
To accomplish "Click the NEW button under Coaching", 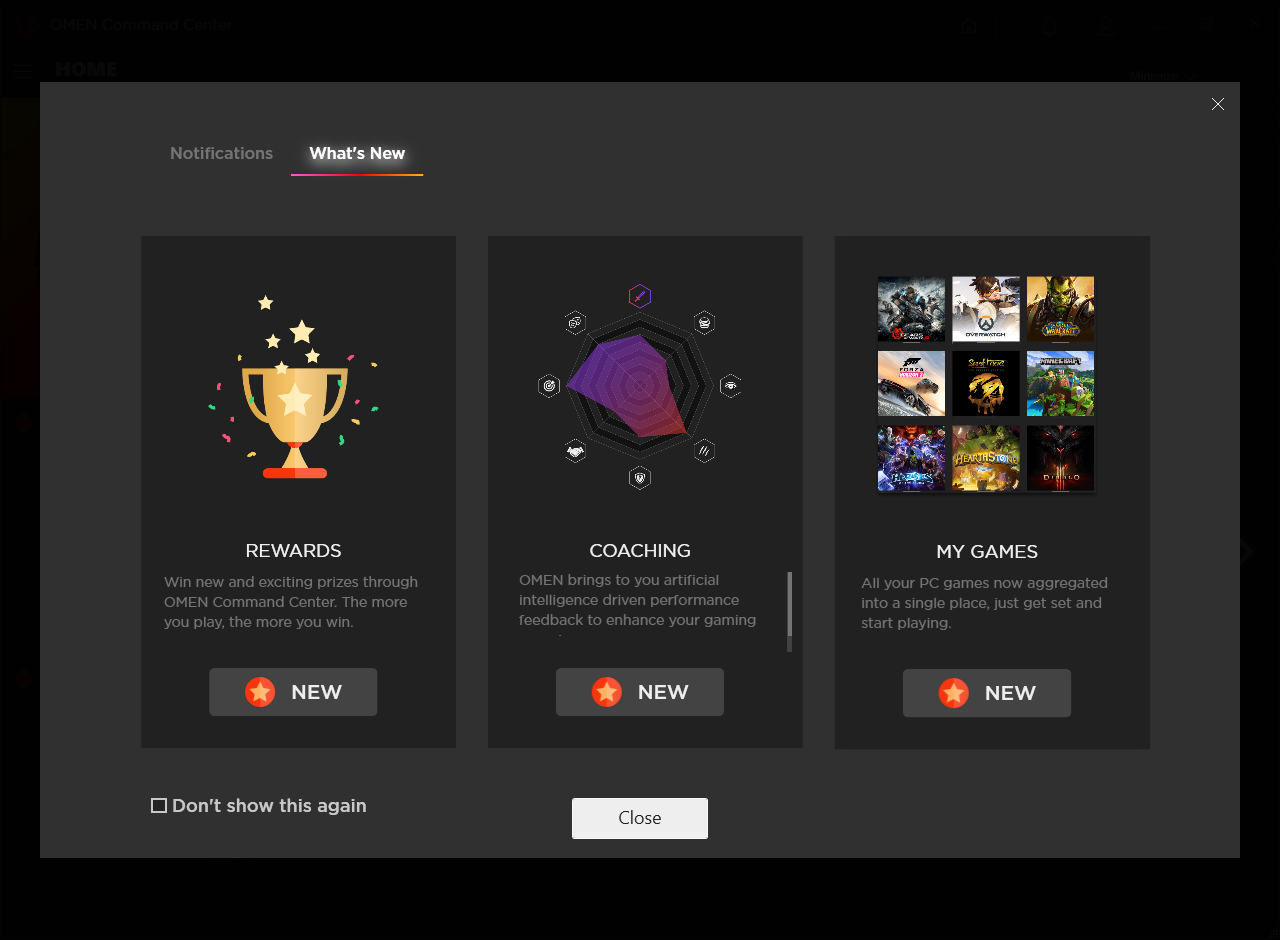I will (x=640, y=692).
